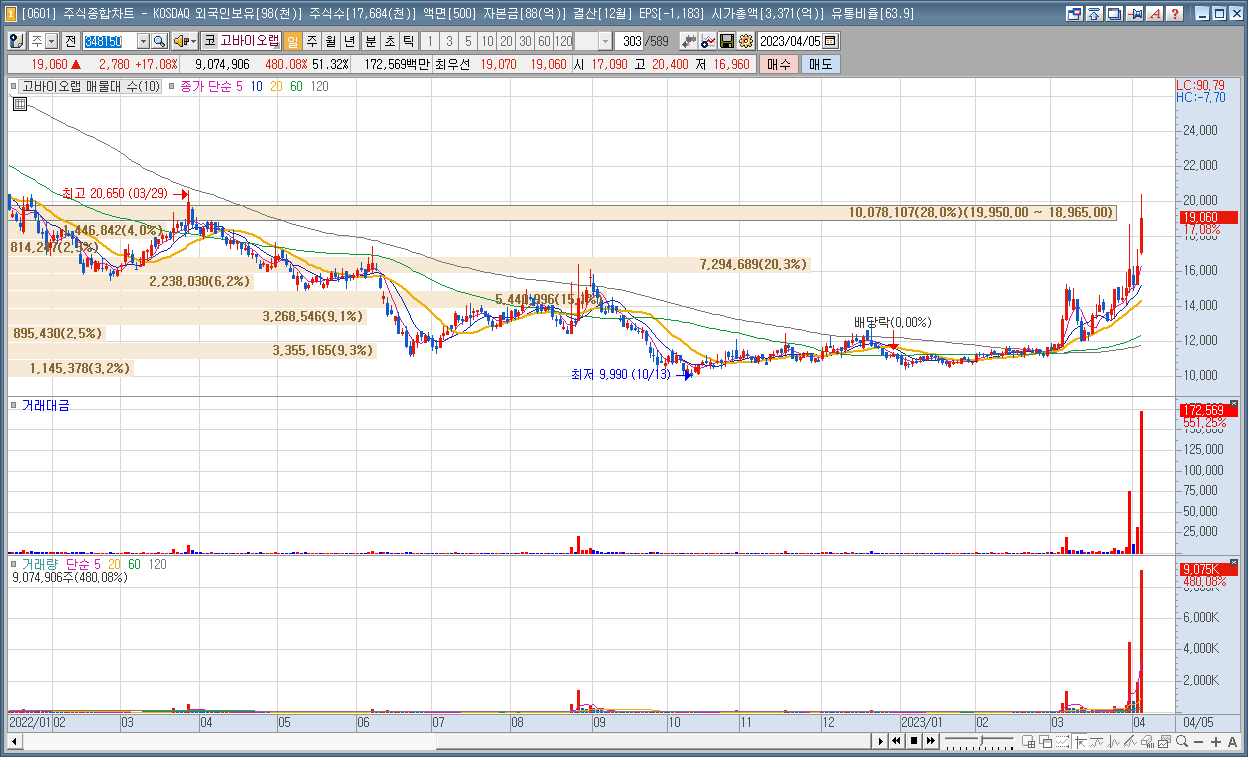
Task: Click the bar count field showing 303
Action: tap(630, 41)
